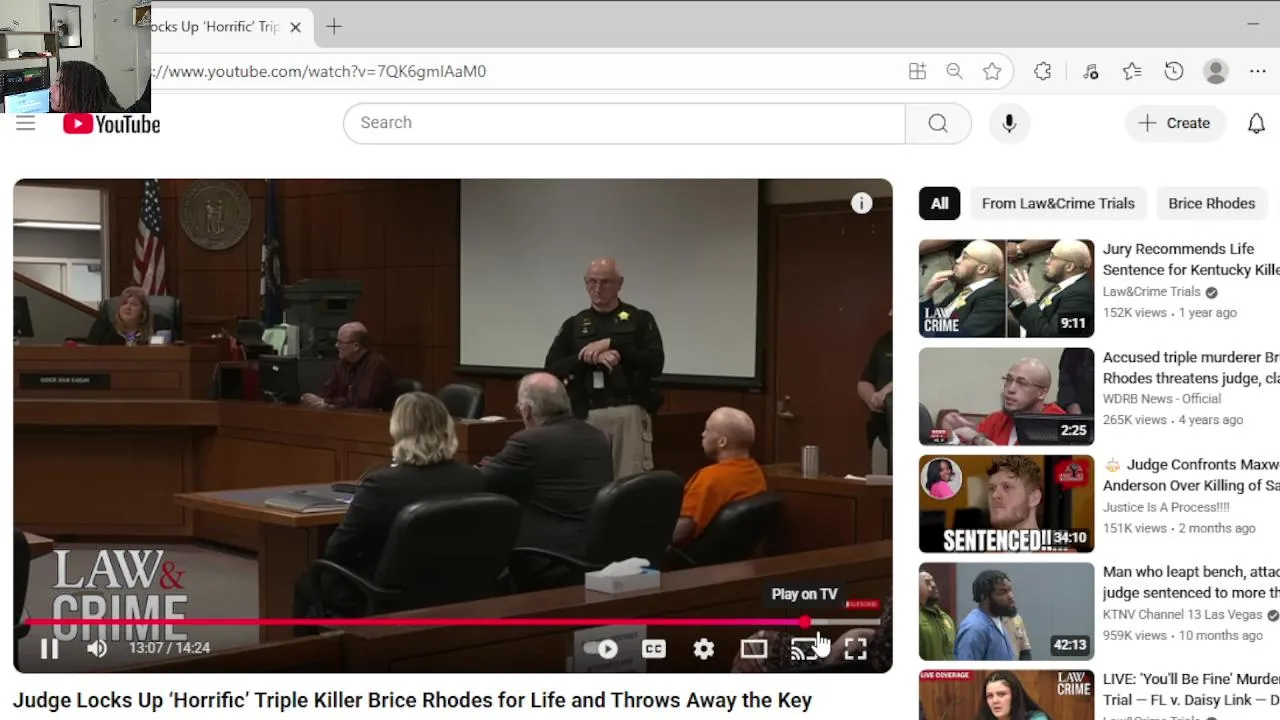Open the browser split screen icon
The image size is (1280, 720).
[917, 71]
